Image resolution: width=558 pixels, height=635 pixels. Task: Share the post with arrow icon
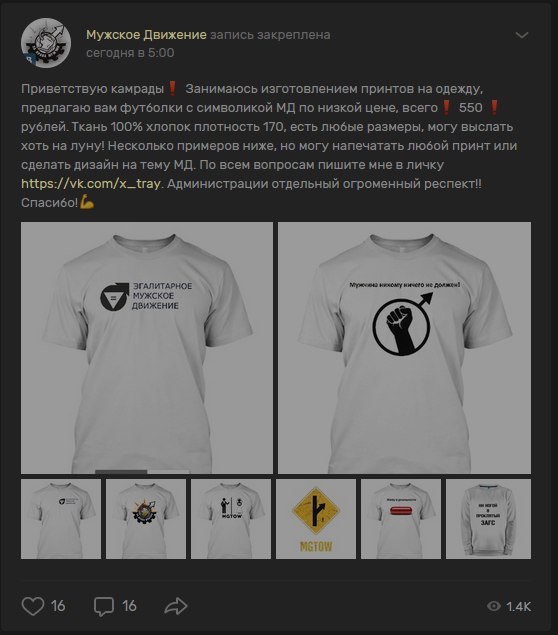(176, 606)
